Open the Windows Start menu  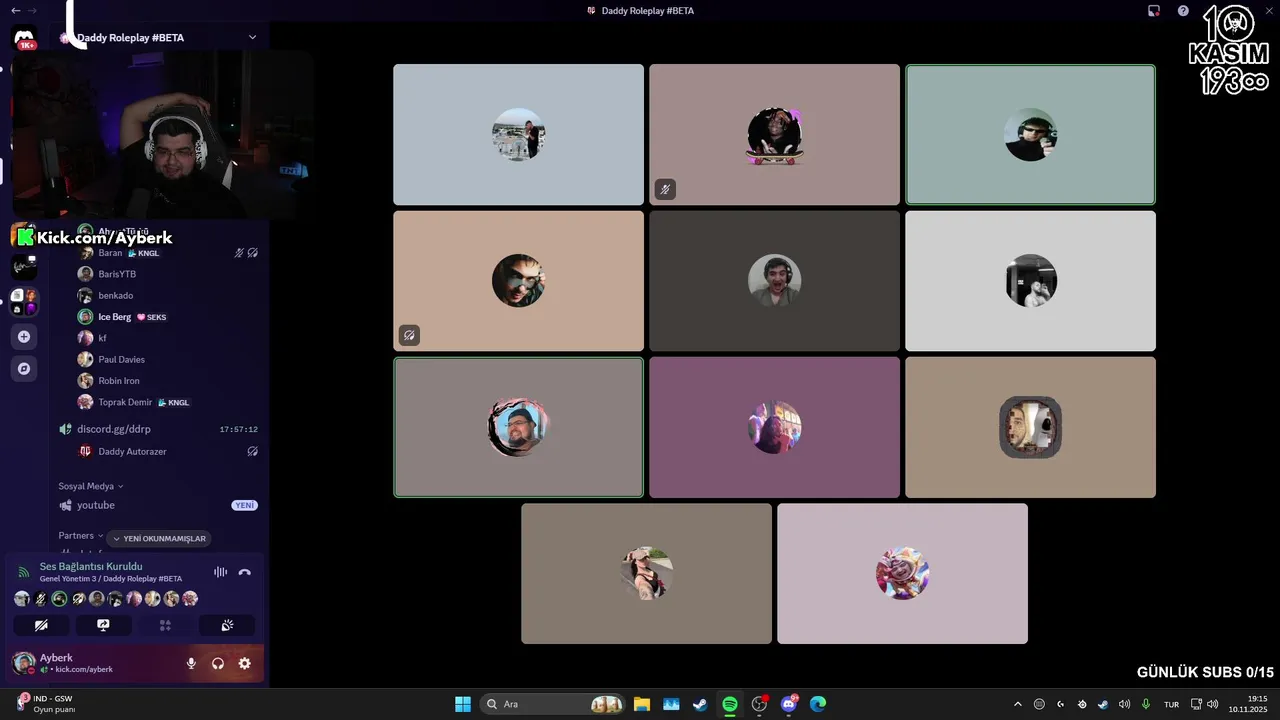pyautogui.click(x=463, y=704)
